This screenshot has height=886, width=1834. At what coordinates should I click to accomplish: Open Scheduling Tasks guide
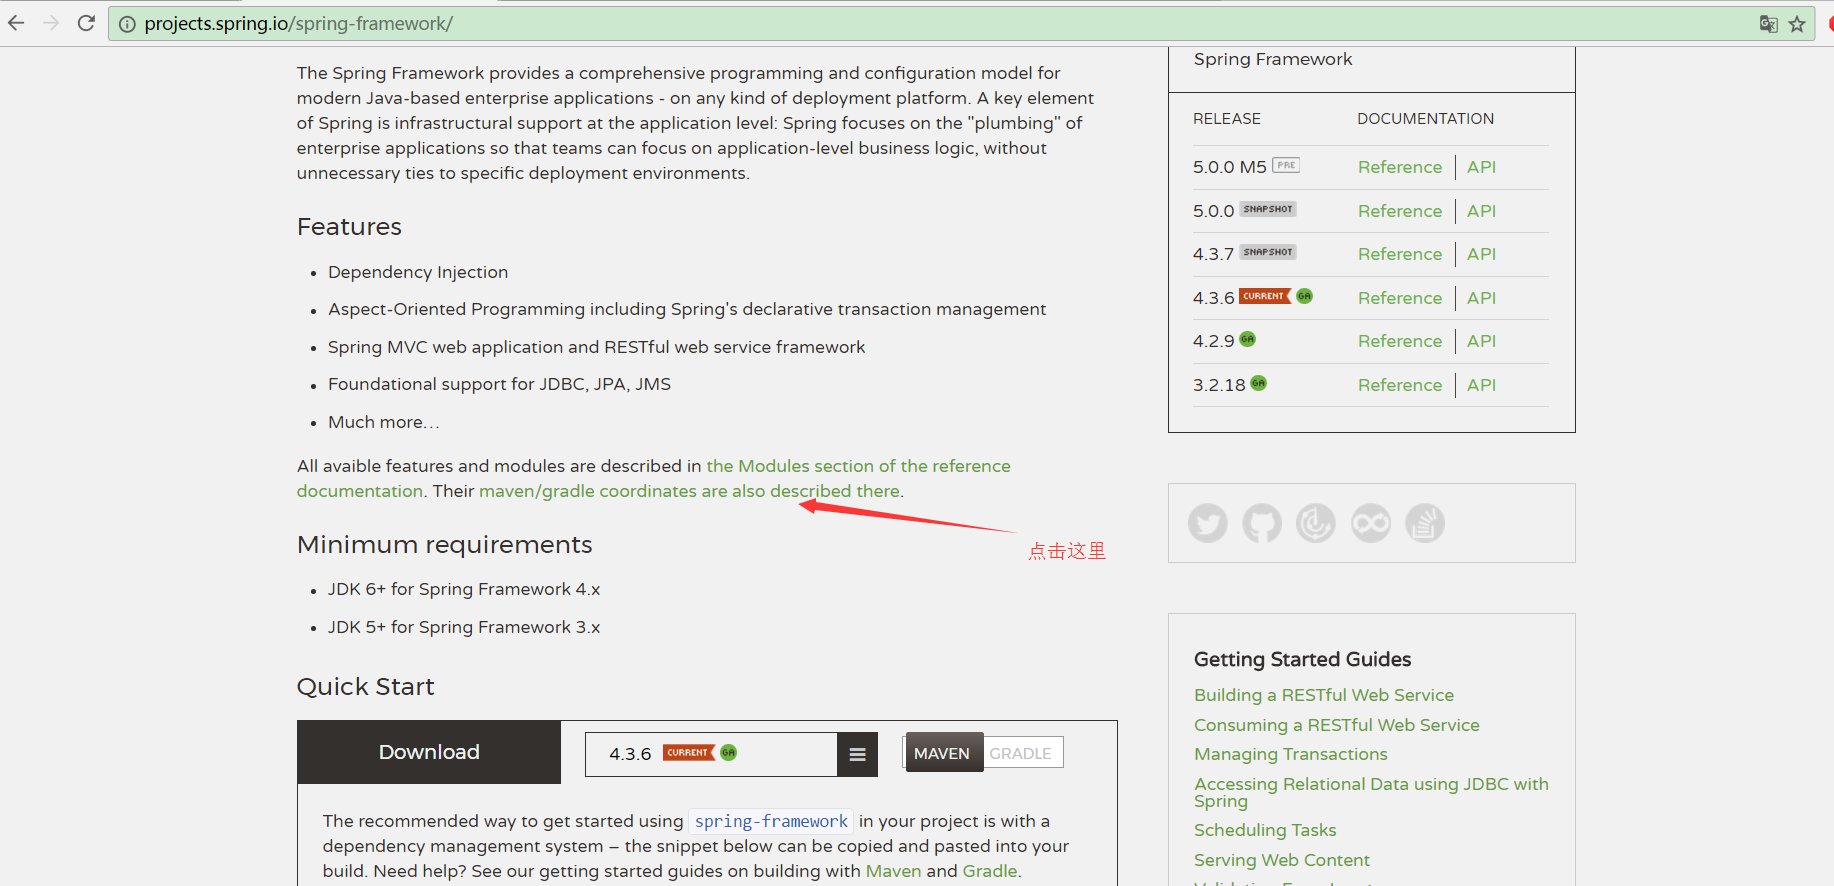1265,830
